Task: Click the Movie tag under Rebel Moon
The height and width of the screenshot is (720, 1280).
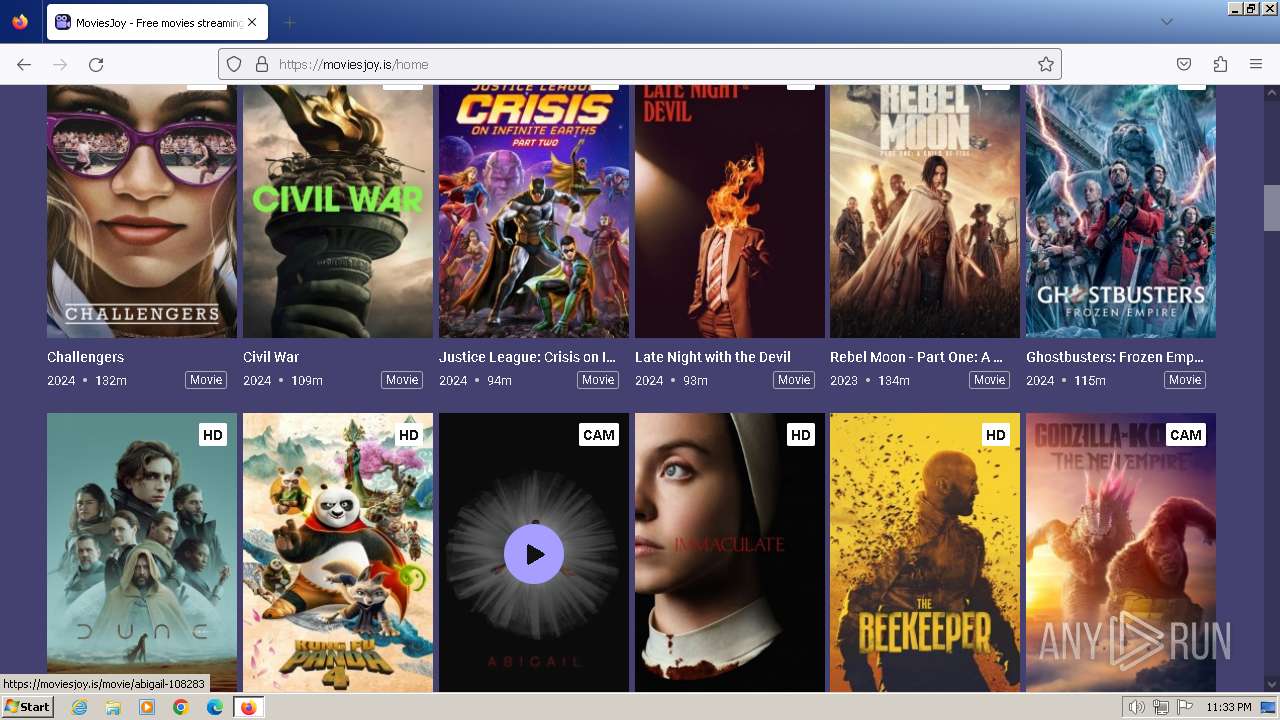Action: click(990, 380)
